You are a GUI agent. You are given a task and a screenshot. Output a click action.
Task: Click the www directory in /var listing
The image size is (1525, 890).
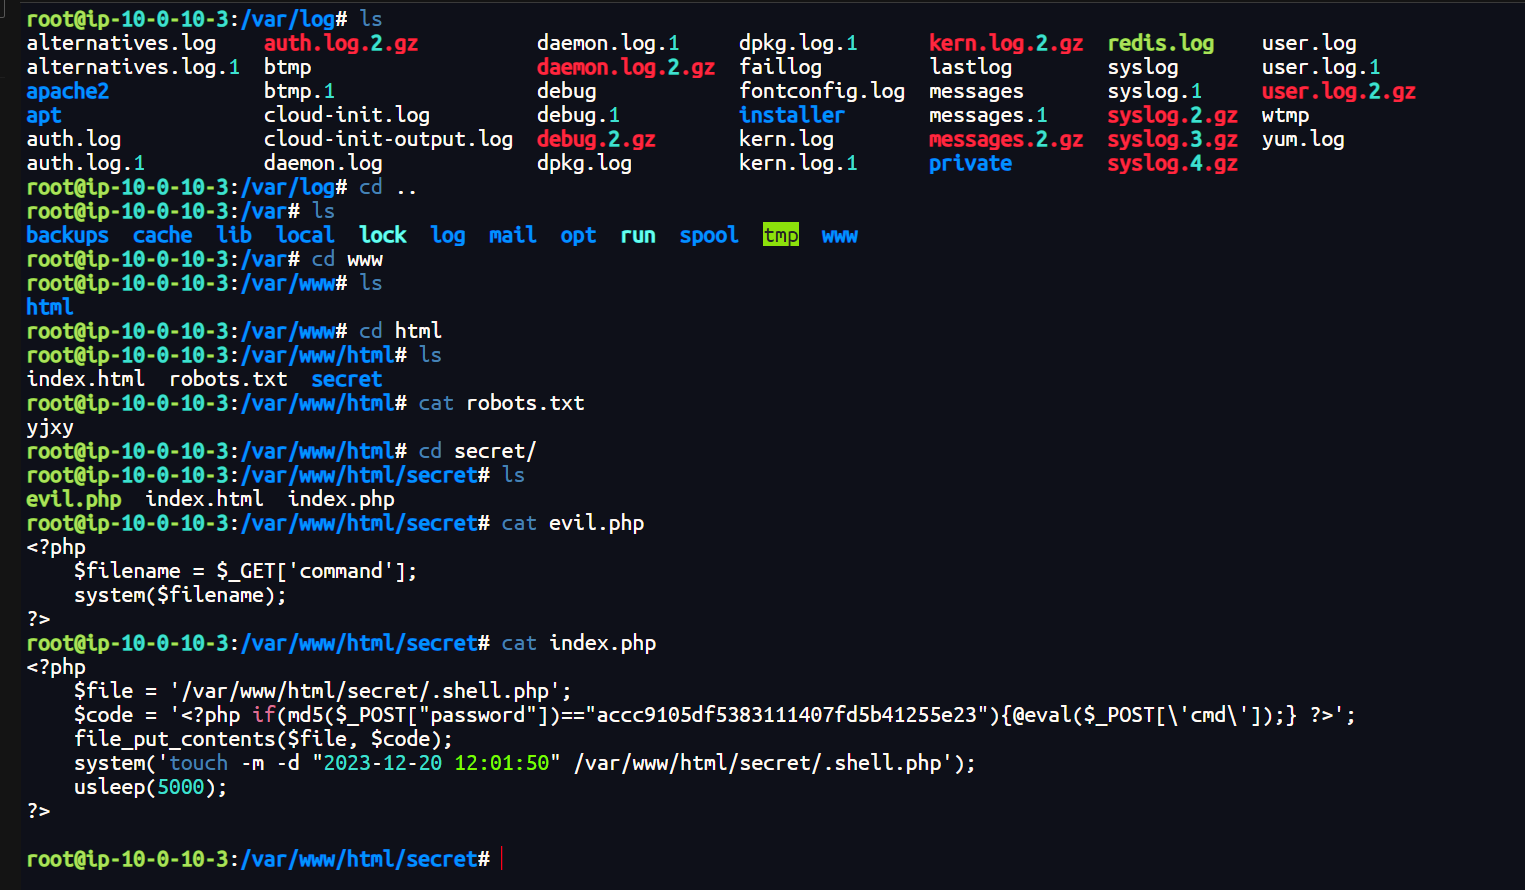[840, 235]
